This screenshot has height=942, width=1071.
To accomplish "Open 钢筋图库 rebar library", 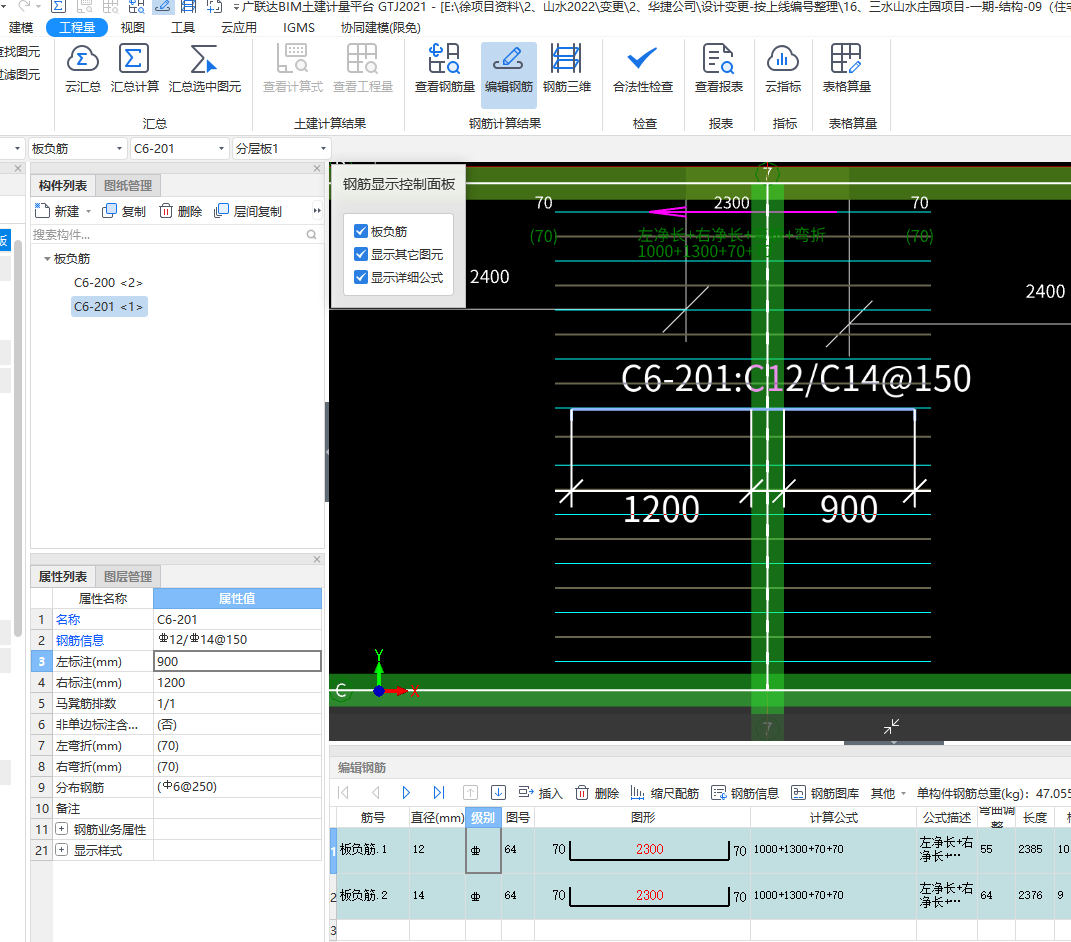I will coord(825,792).
